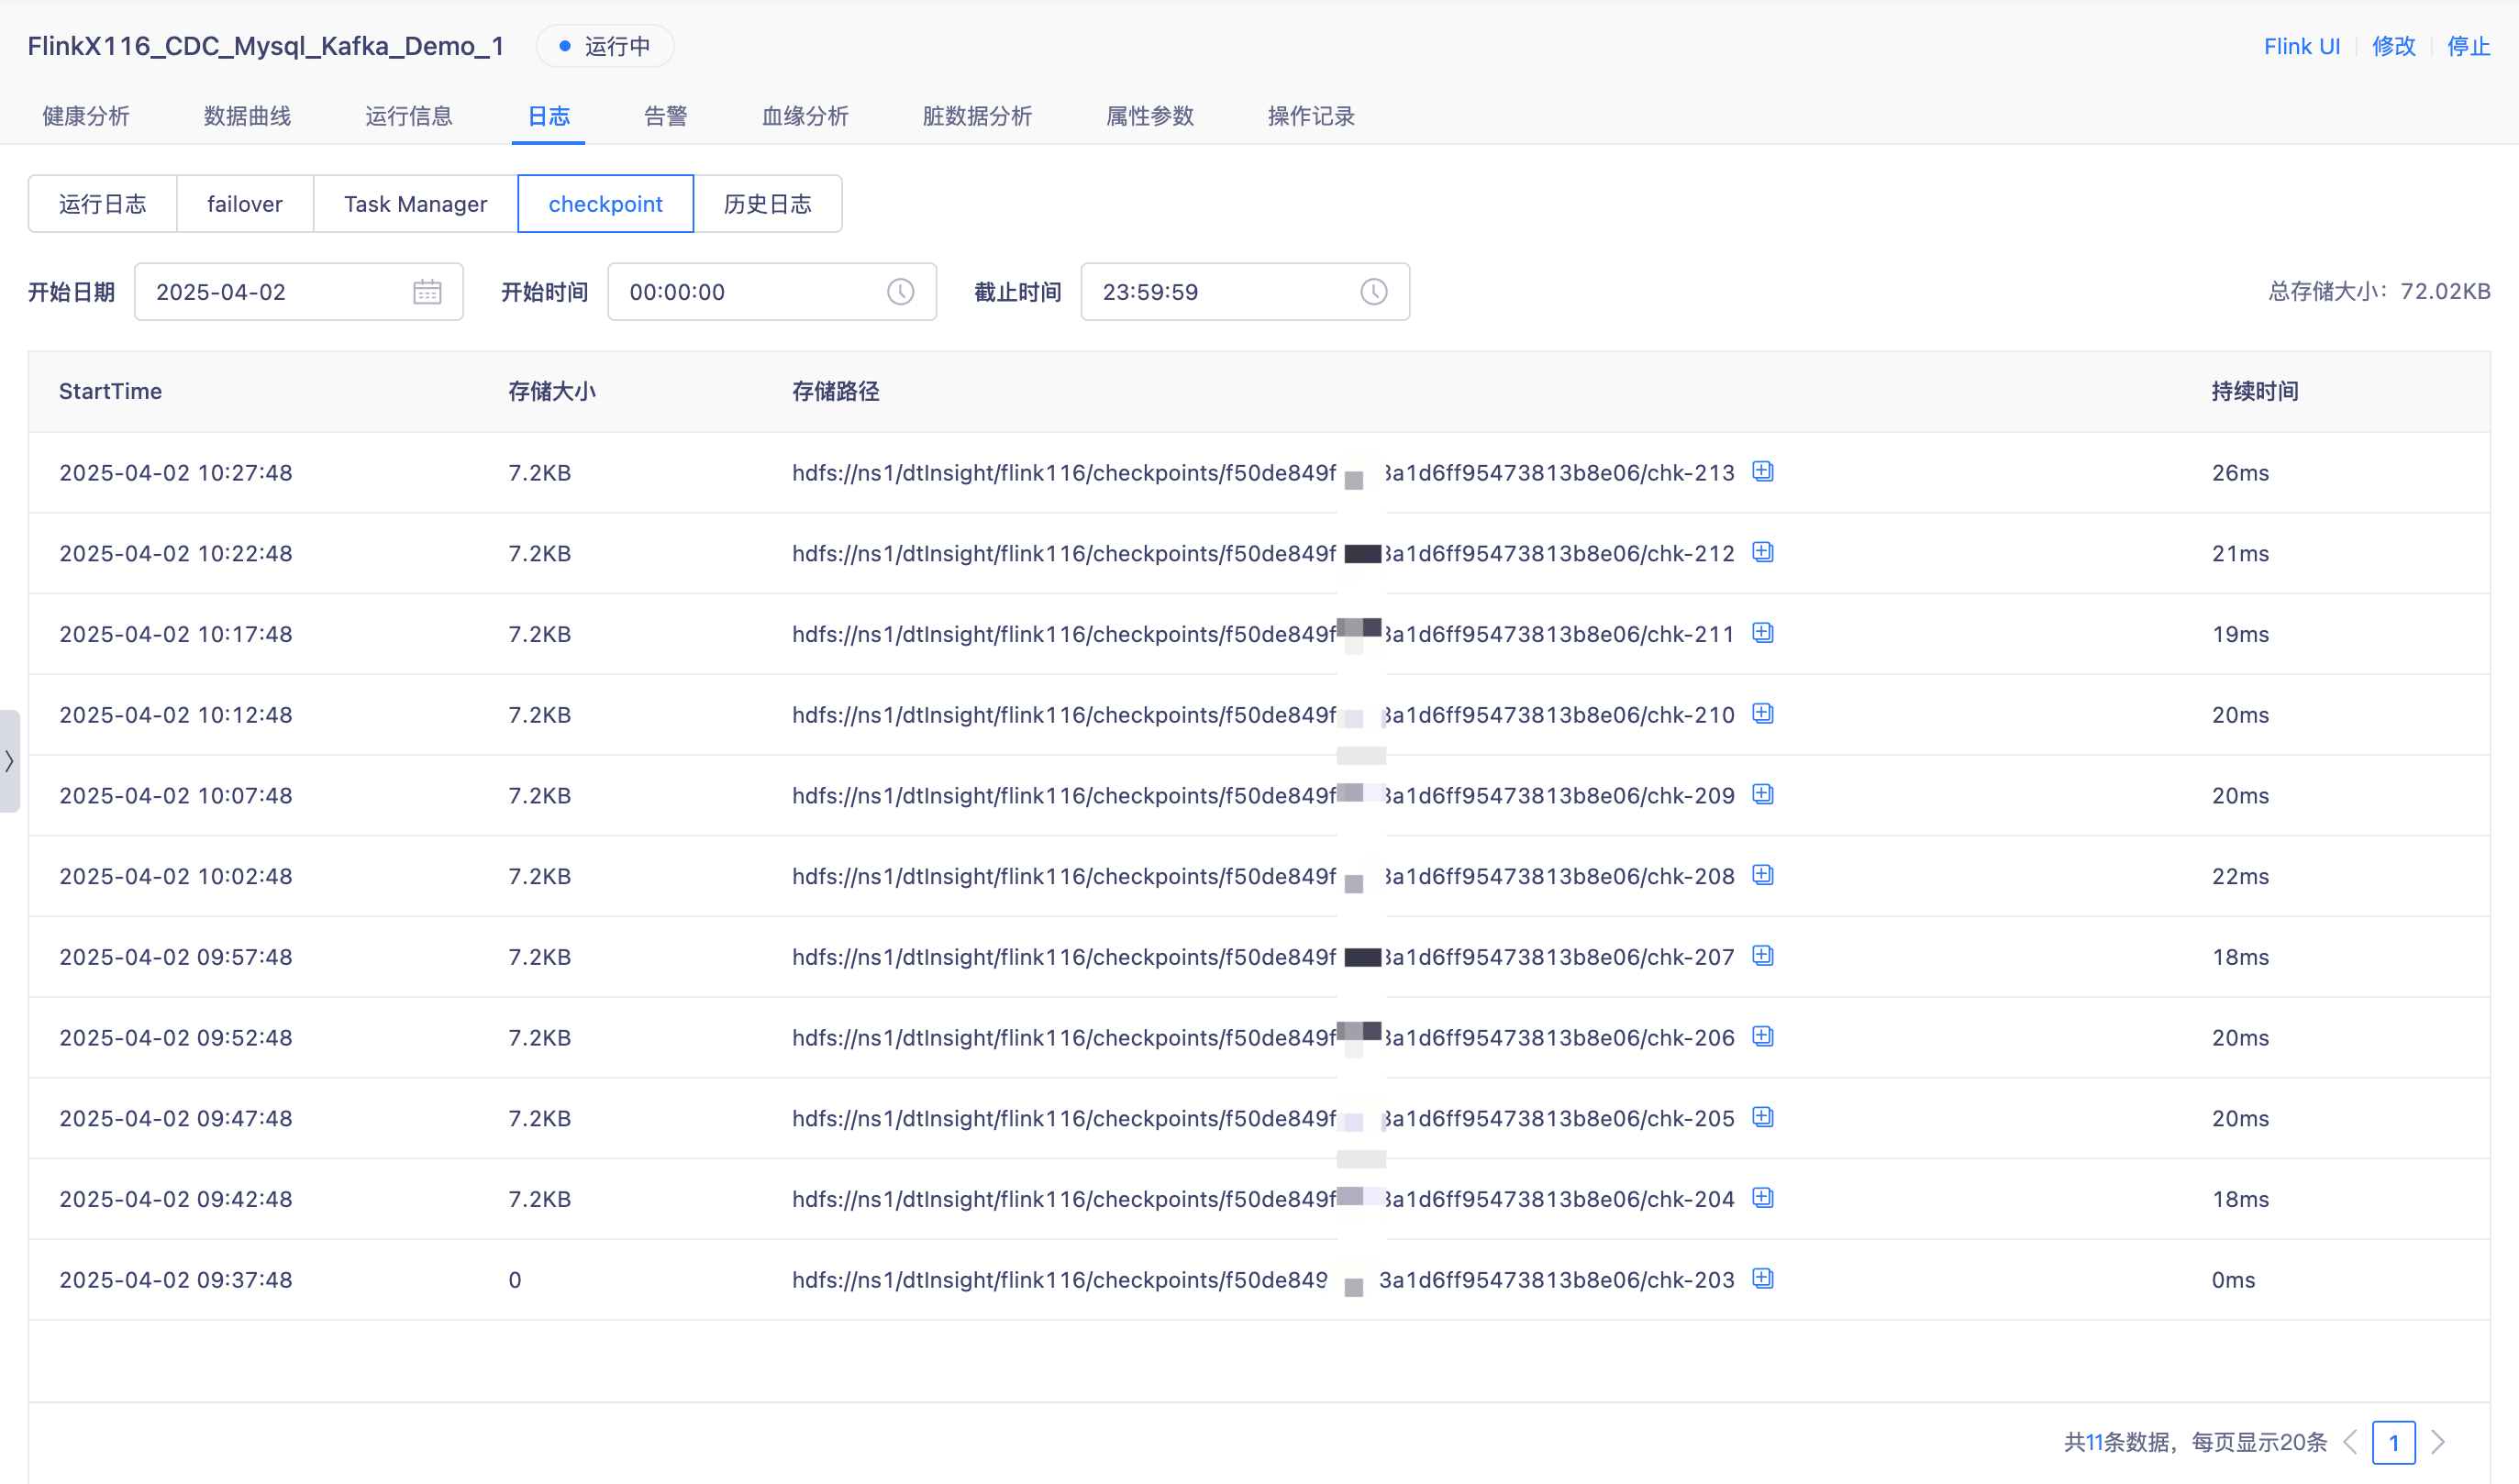
Task: Click the 停止 link
Action: point(2469,46)
